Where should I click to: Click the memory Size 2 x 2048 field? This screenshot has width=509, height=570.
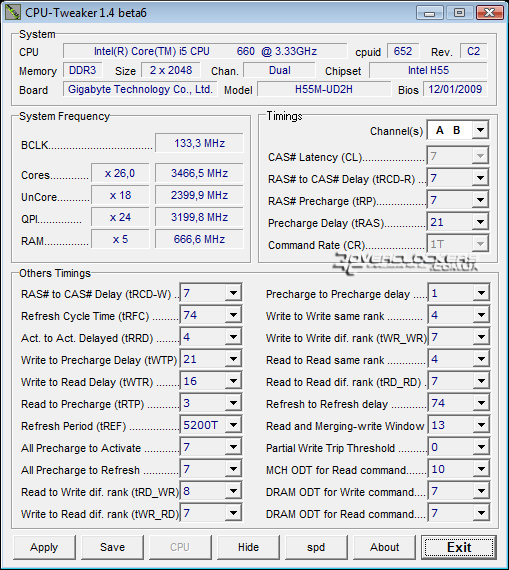(x=171, y=70)
